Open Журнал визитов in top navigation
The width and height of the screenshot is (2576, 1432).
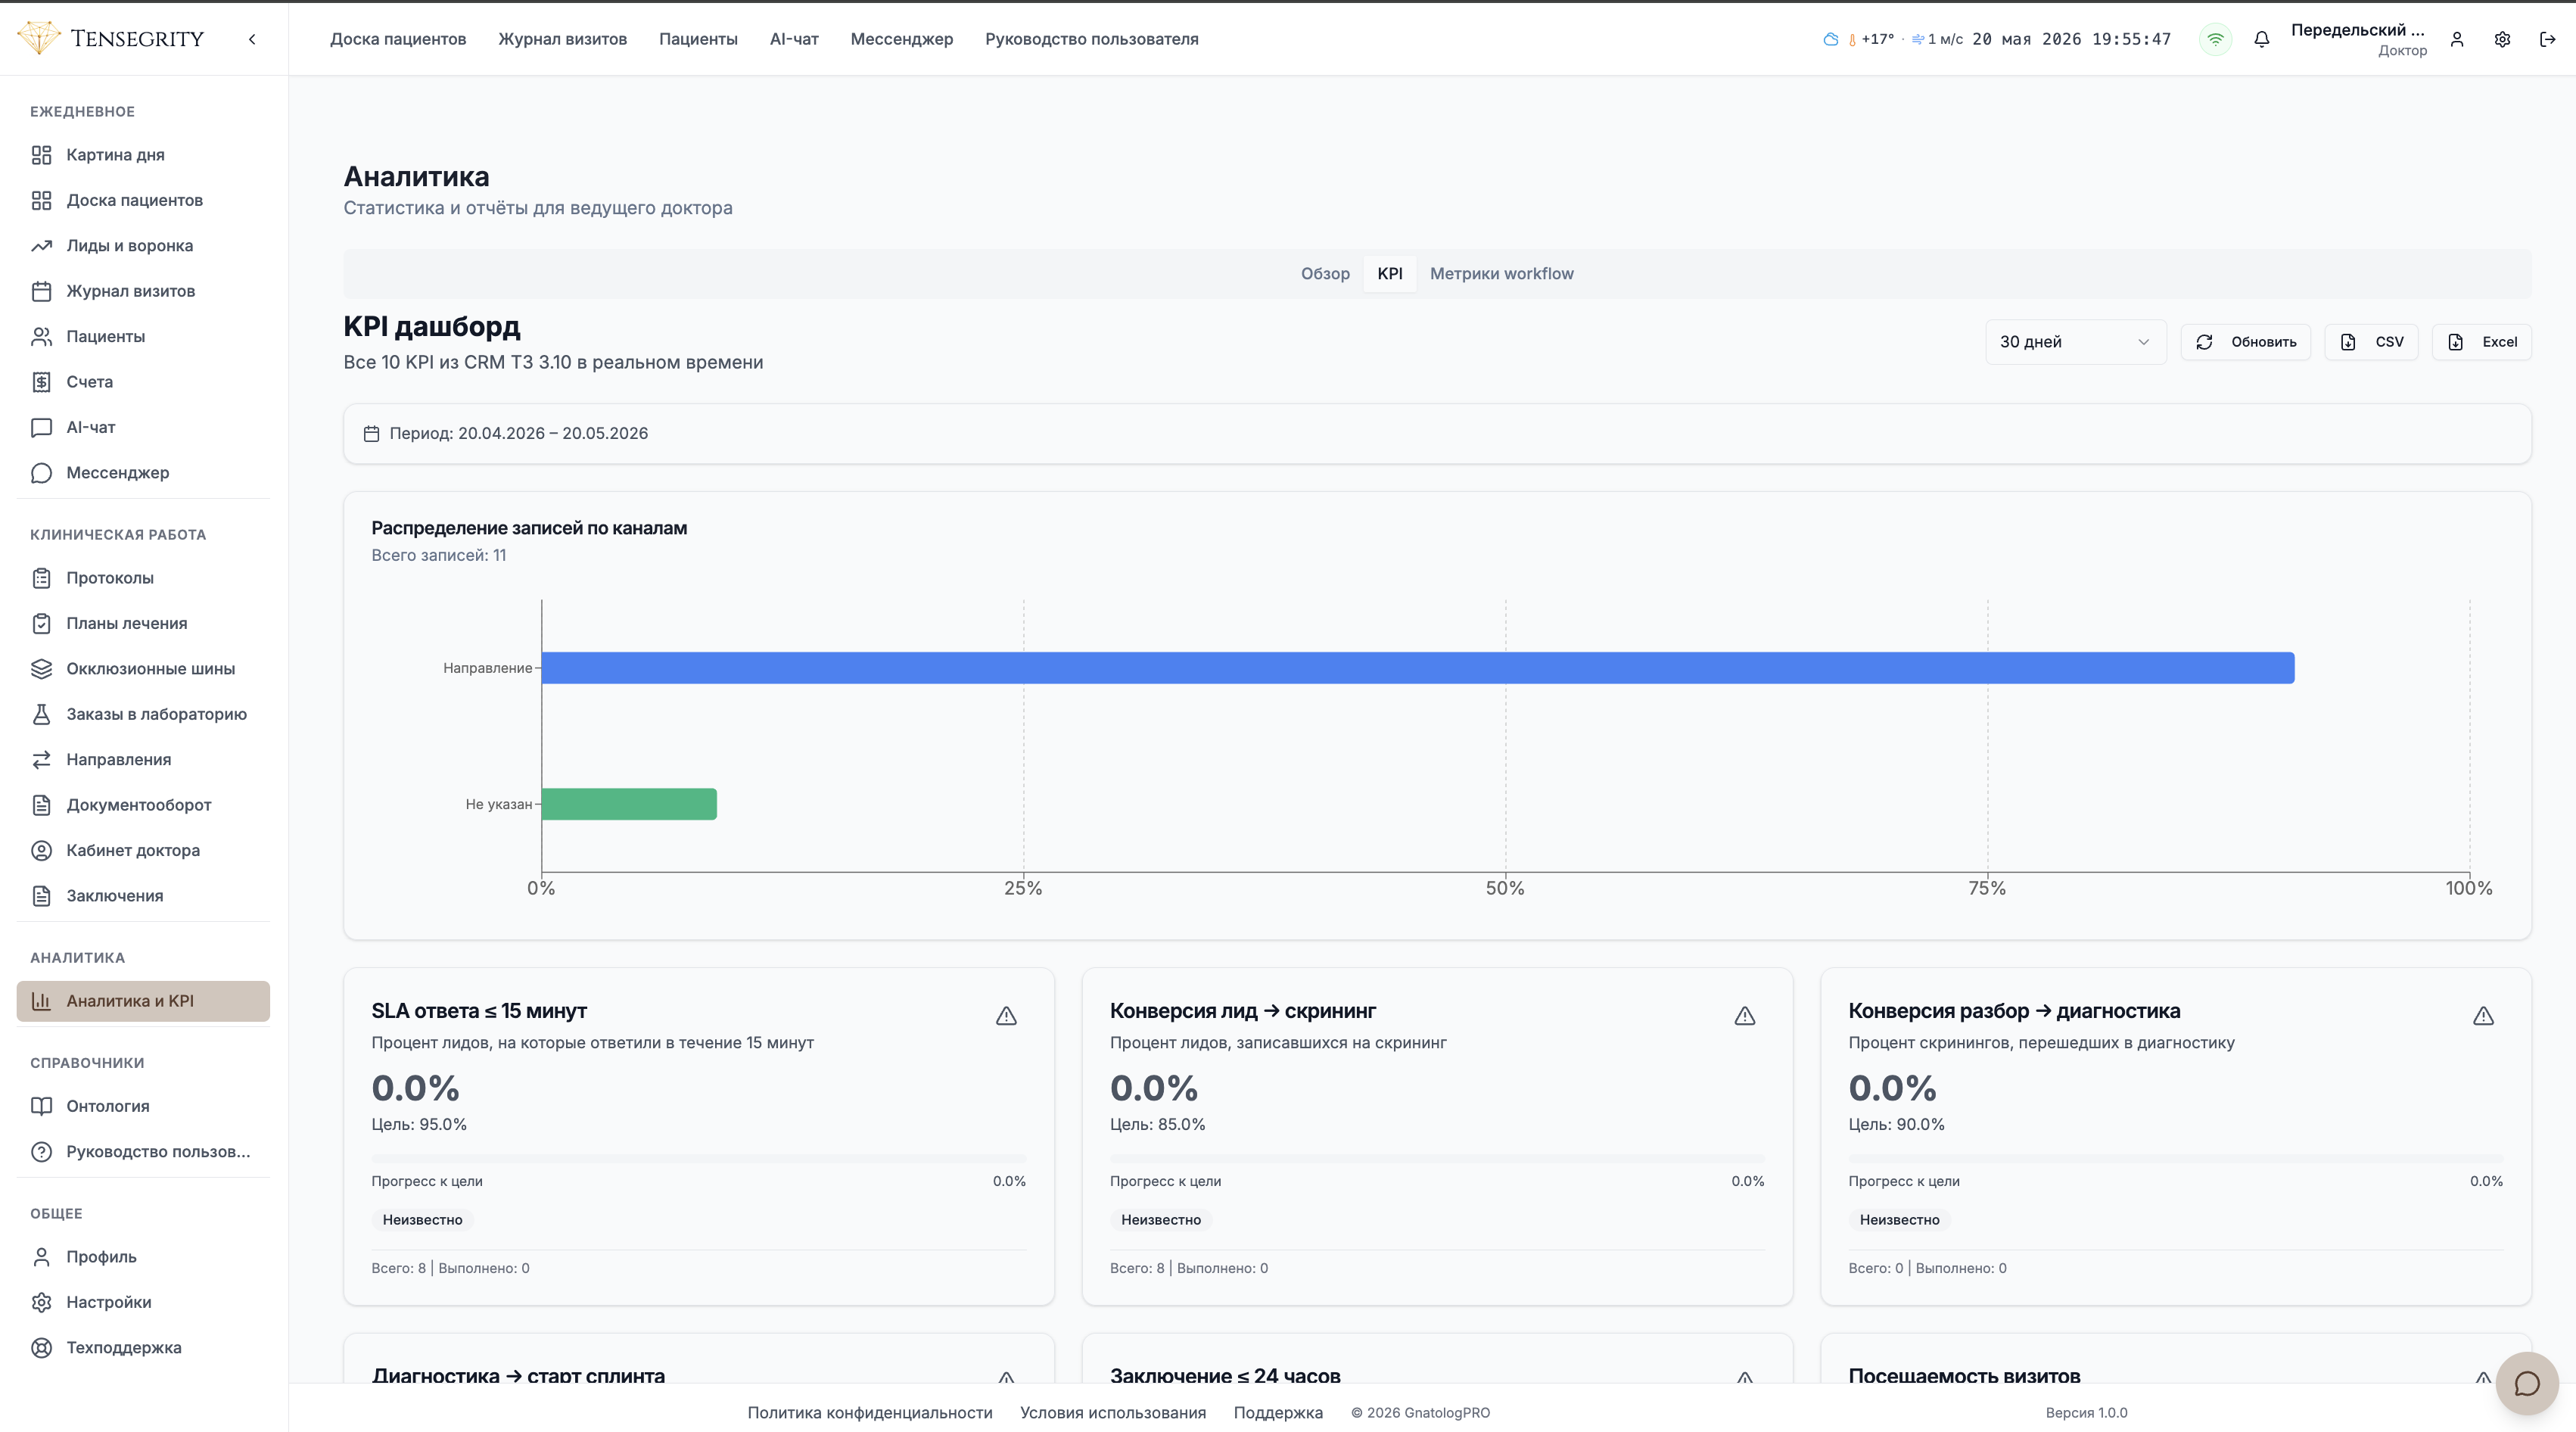pyautogui.click(x=563, y=39)
